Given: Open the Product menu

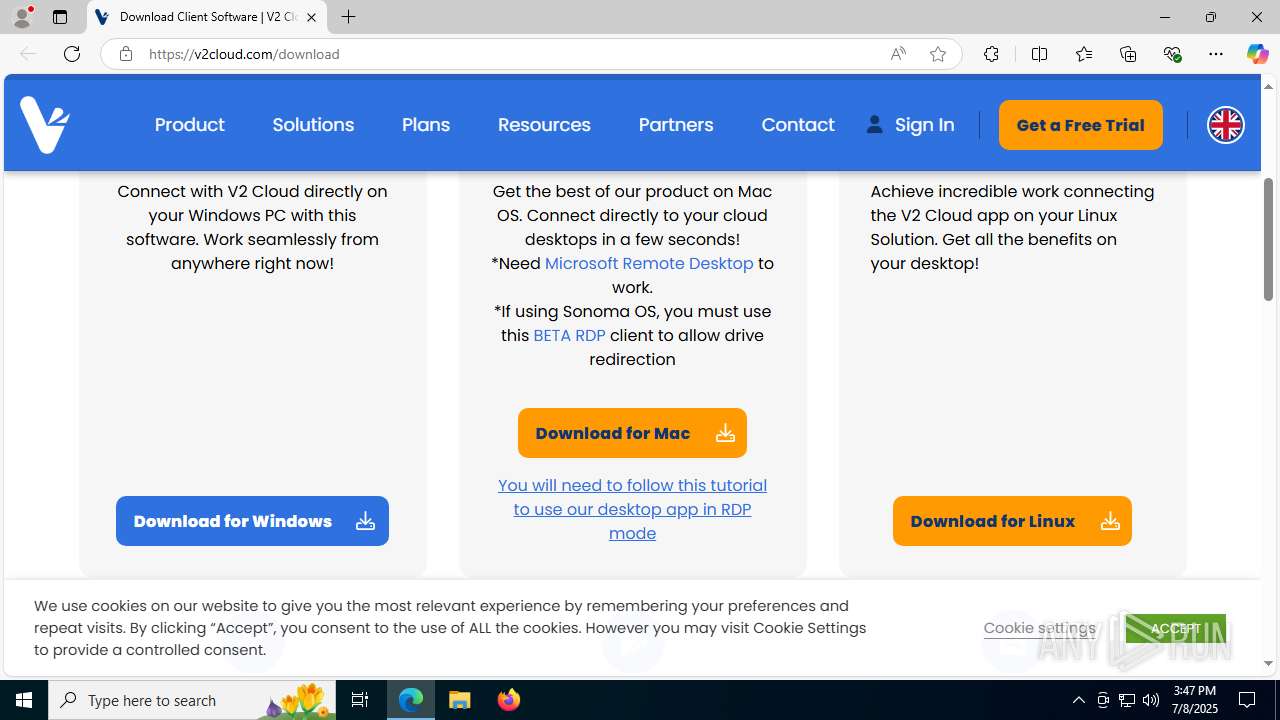Looking at the screenshot, I should point(190,125).
